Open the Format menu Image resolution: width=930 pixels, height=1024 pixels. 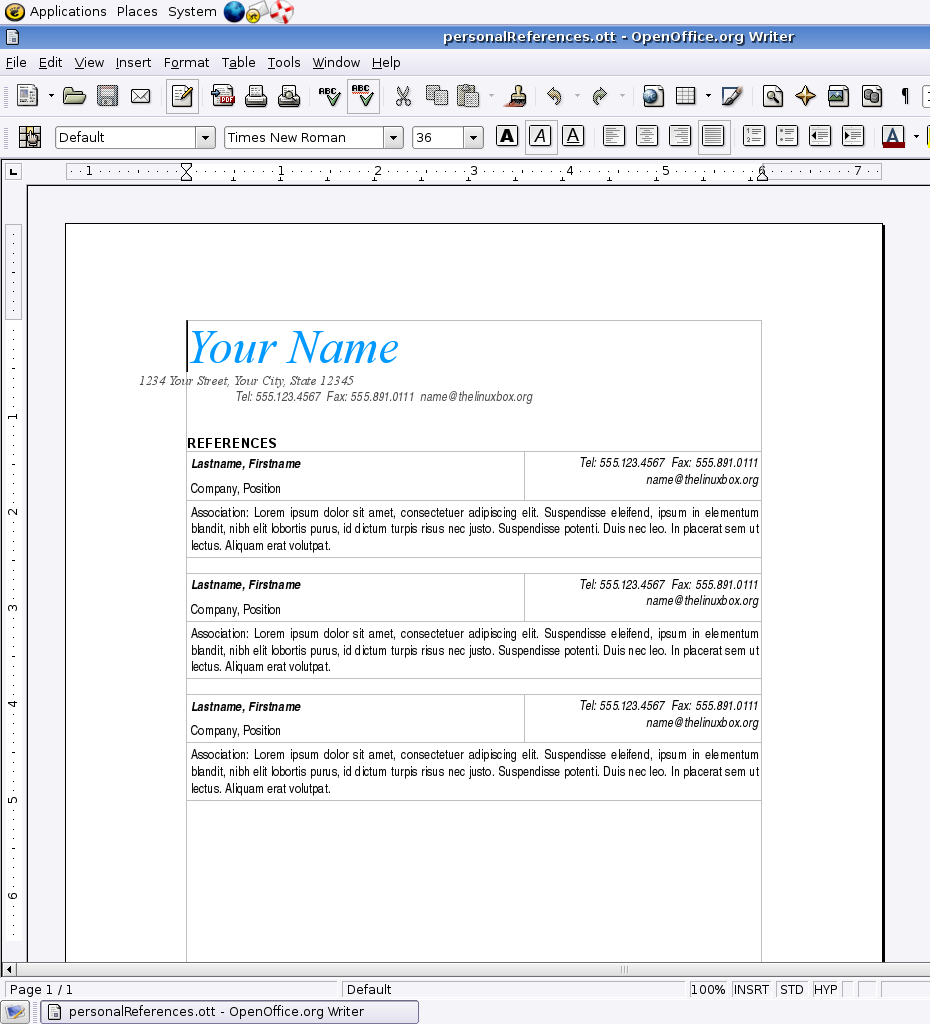point(186,63)
